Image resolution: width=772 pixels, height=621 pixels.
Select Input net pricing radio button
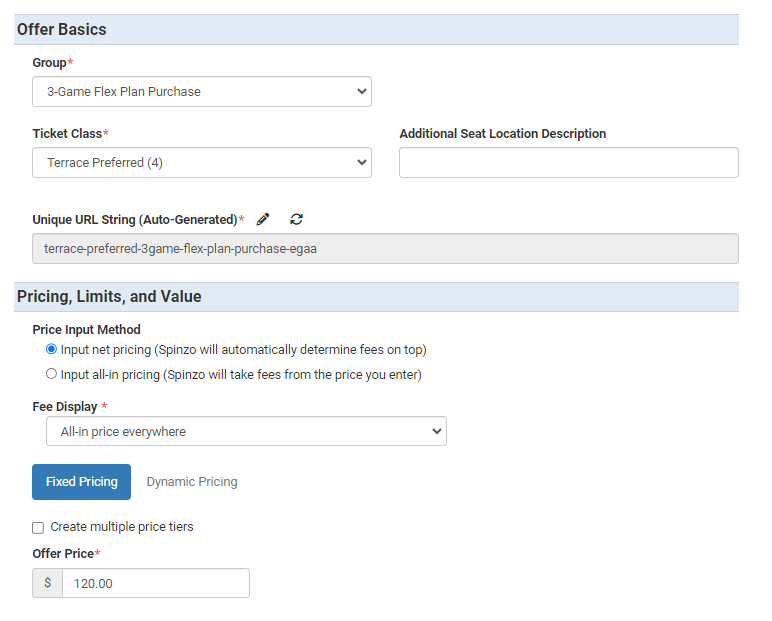[51, 349]
